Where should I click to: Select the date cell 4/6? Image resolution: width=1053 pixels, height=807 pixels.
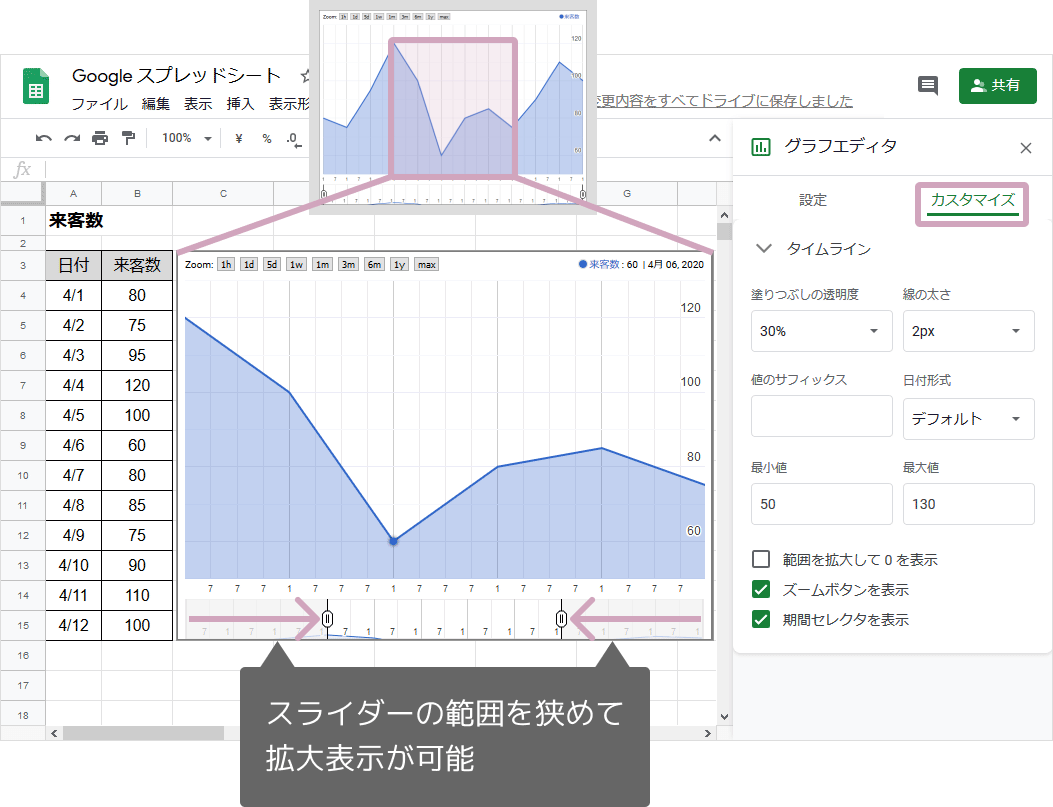73,445
